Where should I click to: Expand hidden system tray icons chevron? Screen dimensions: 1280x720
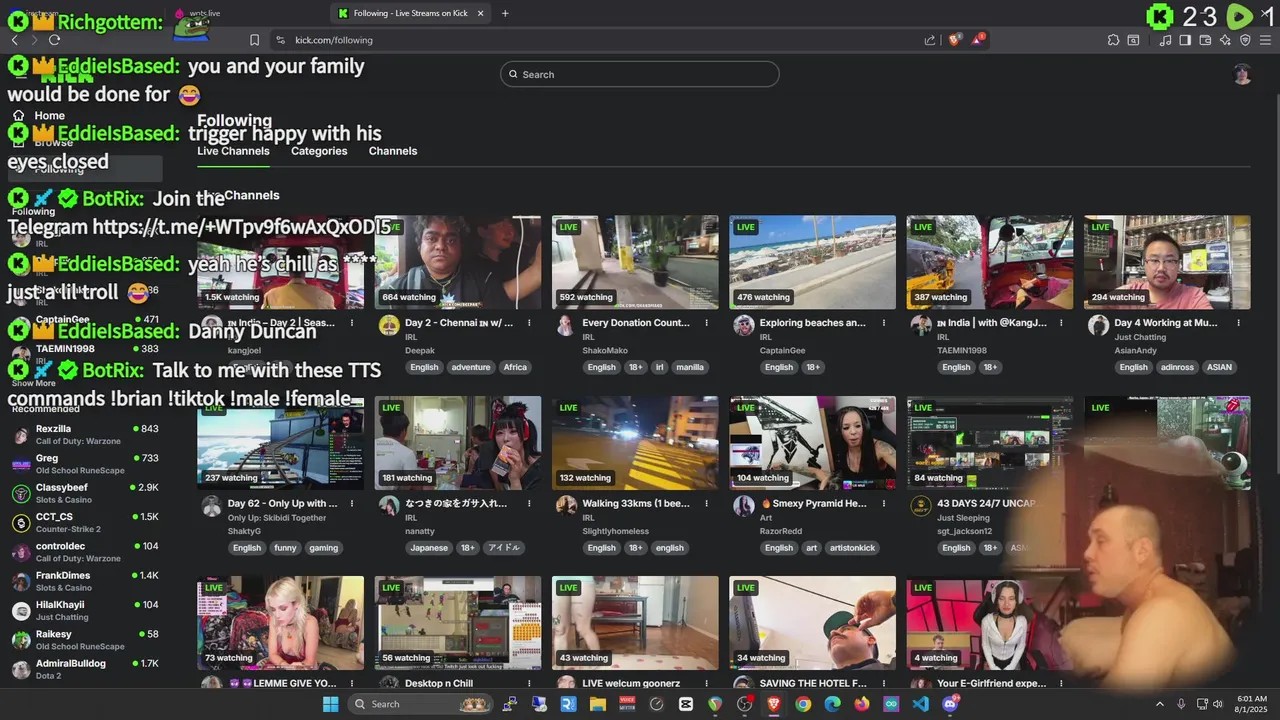pos(1160,704)
